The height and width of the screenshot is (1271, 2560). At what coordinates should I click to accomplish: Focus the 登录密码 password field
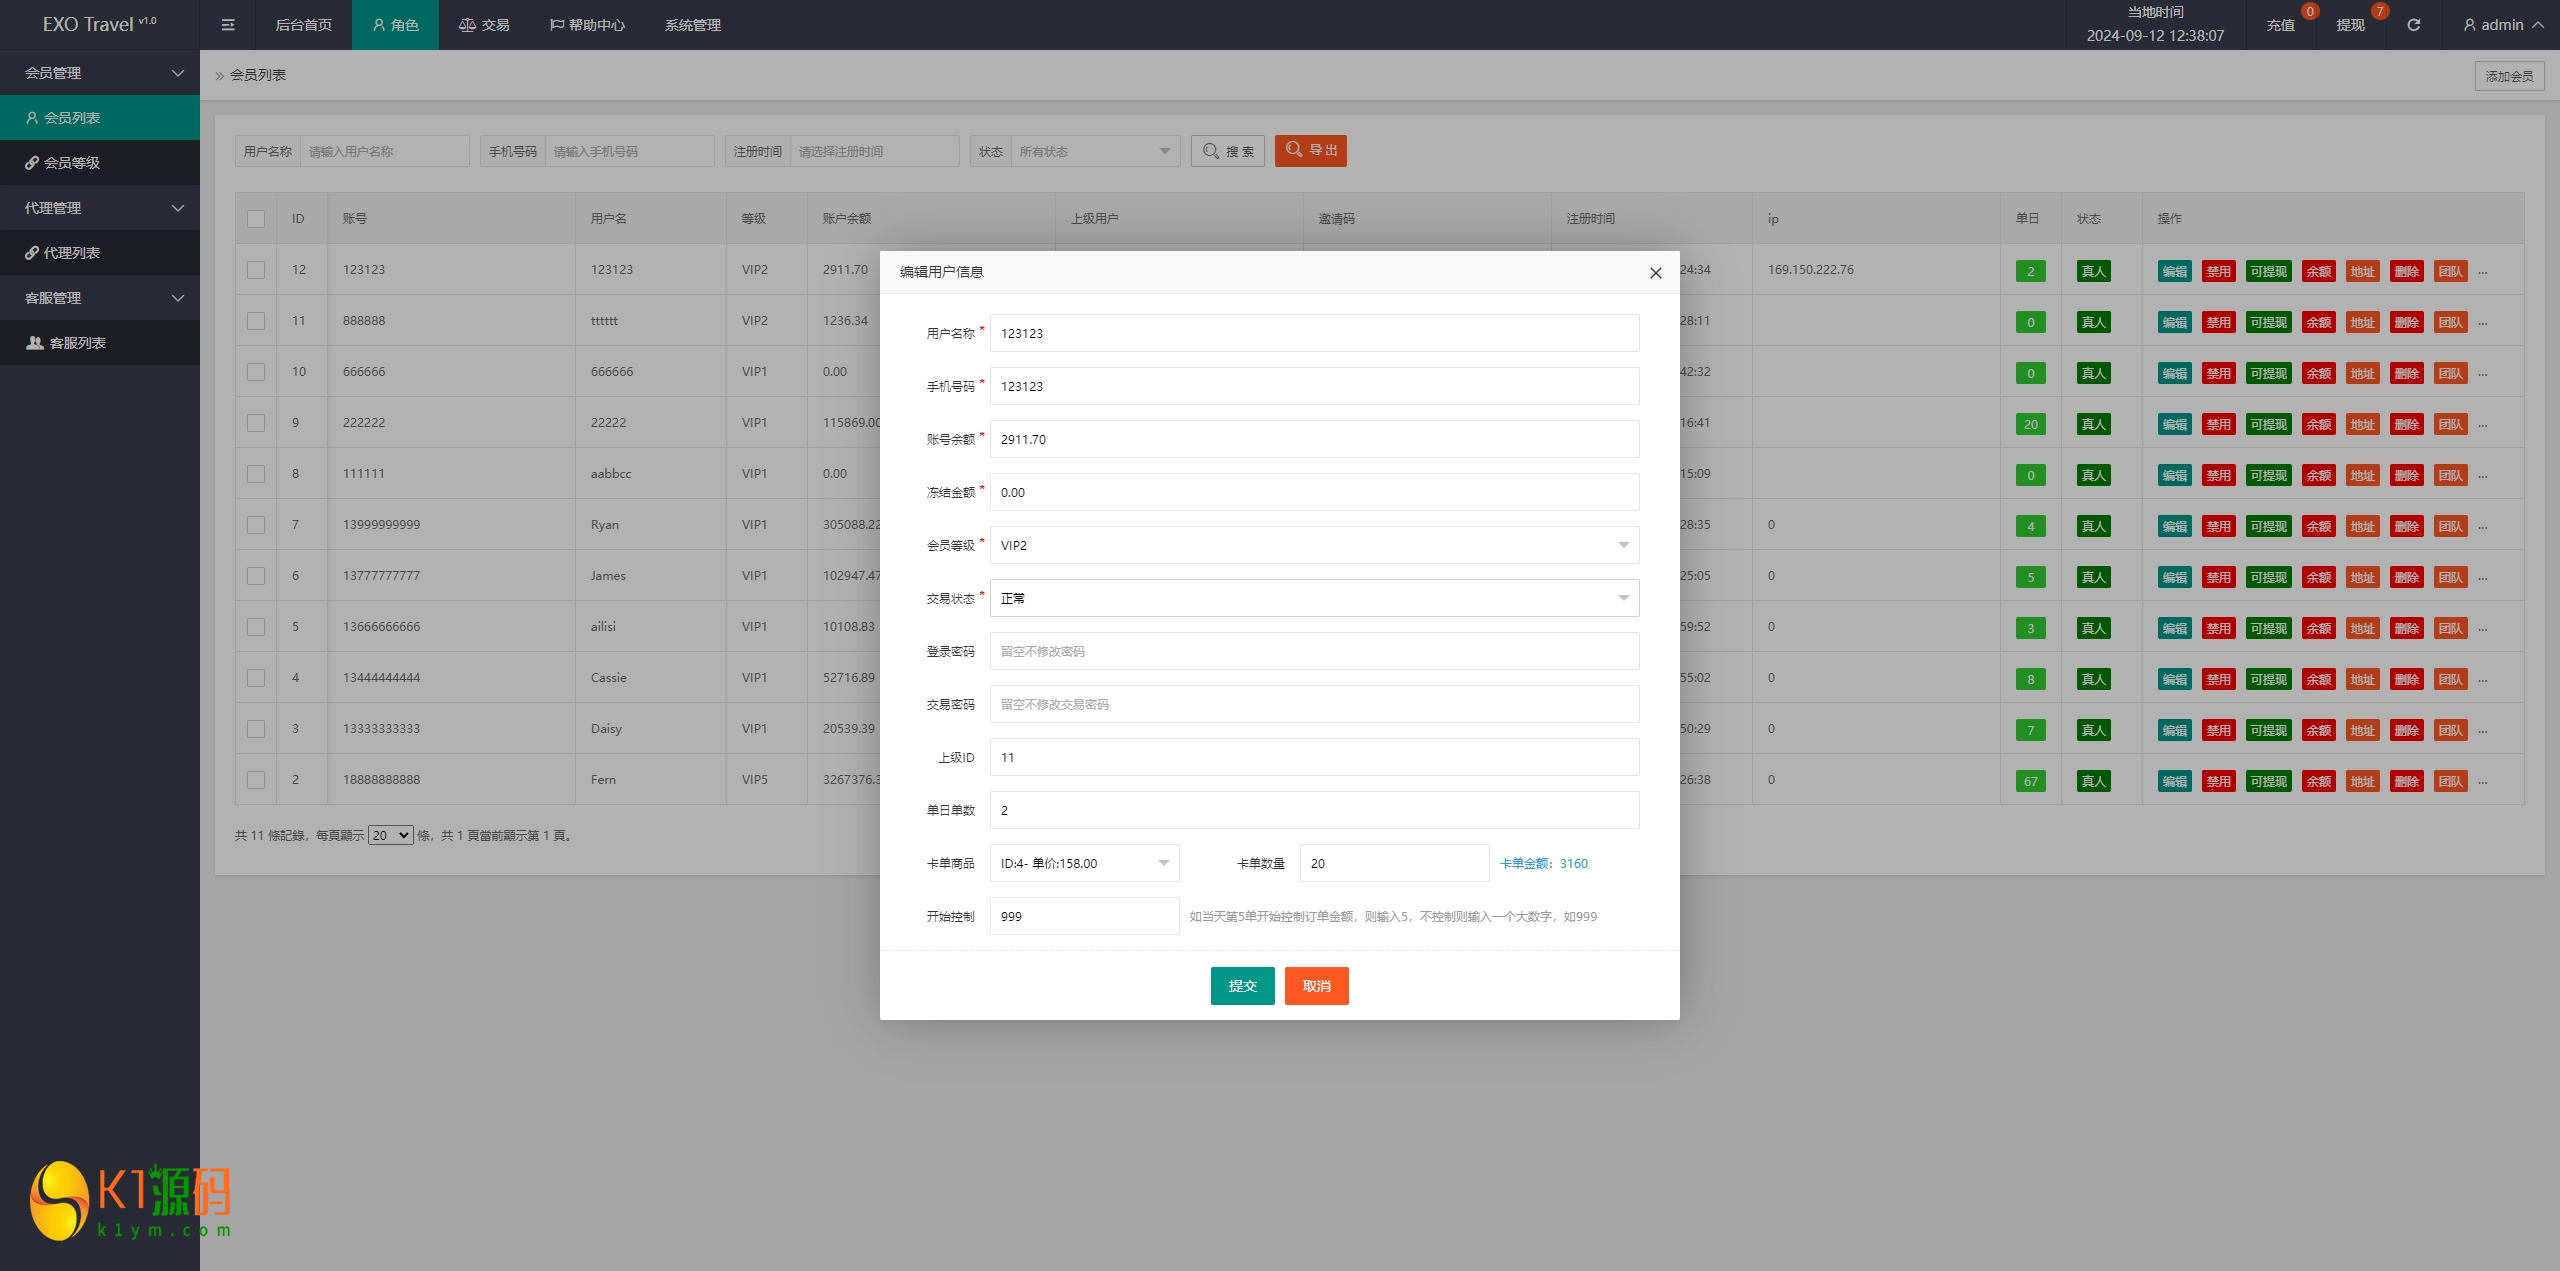pyautogui.click(x=1314, y=651)
